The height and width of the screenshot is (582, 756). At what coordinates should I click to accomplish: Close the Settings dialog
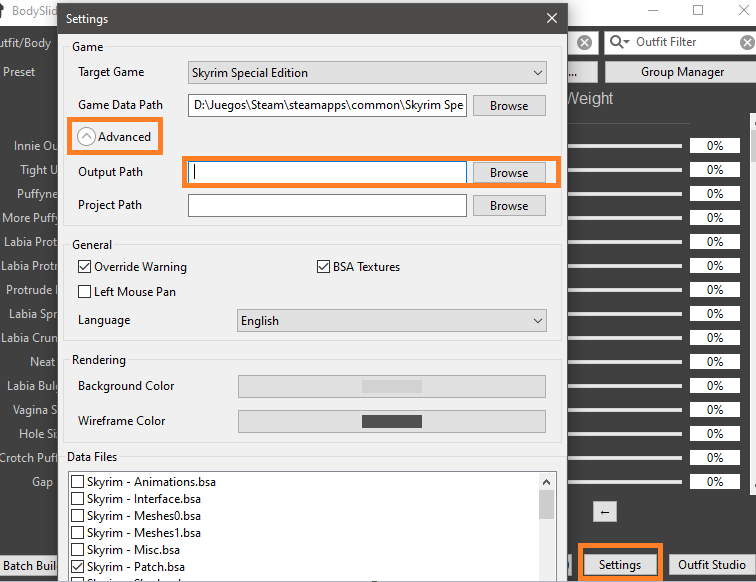click(552, 18)
